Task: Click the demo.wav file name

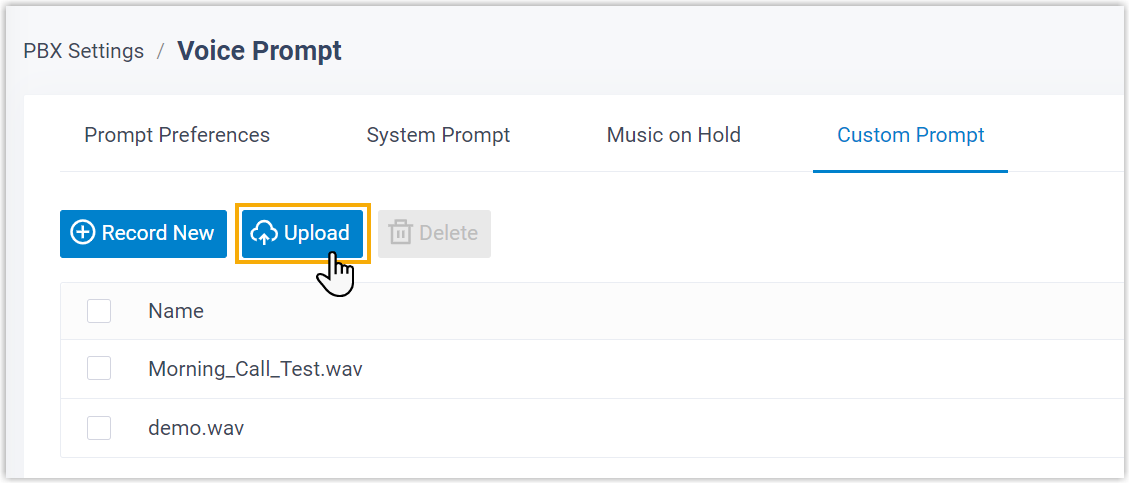Action: (x=196, y=428)
